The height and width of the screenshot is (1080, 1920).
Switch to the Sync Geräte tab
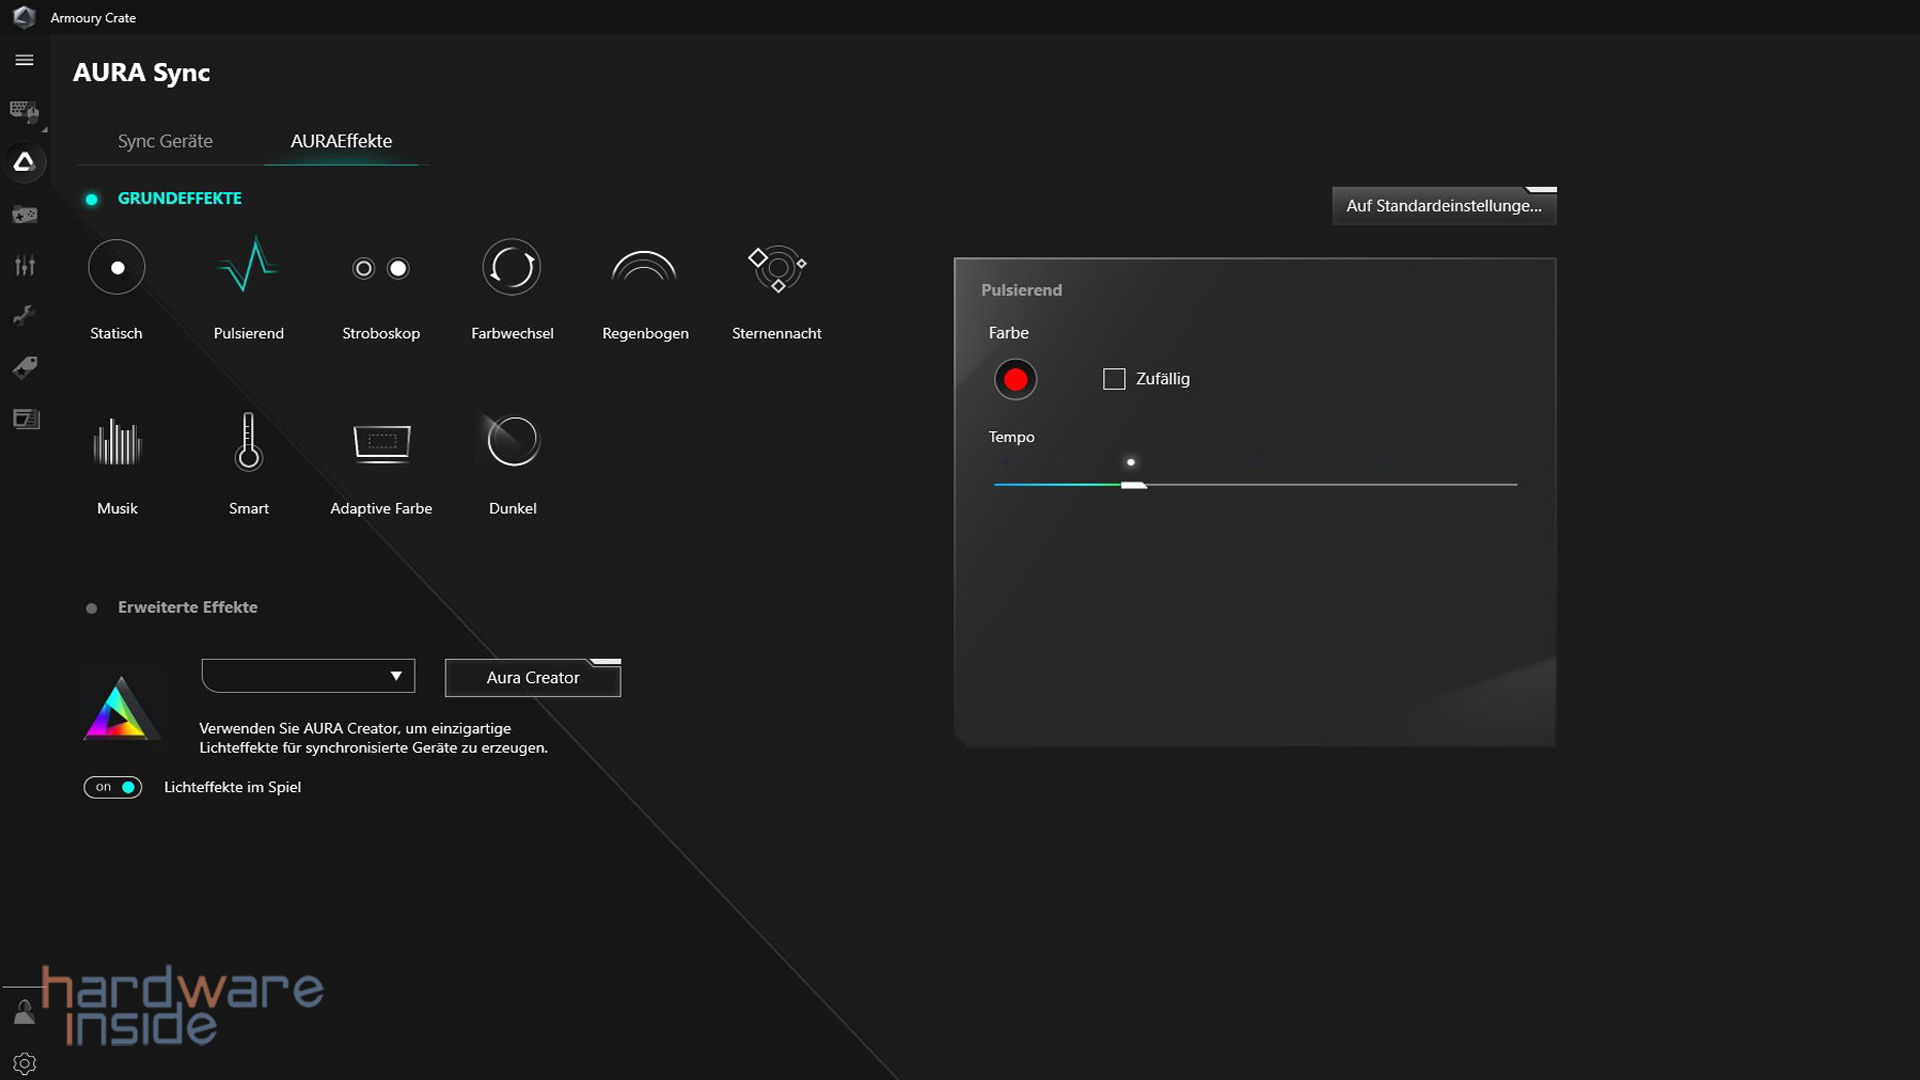tap(165, 141)
